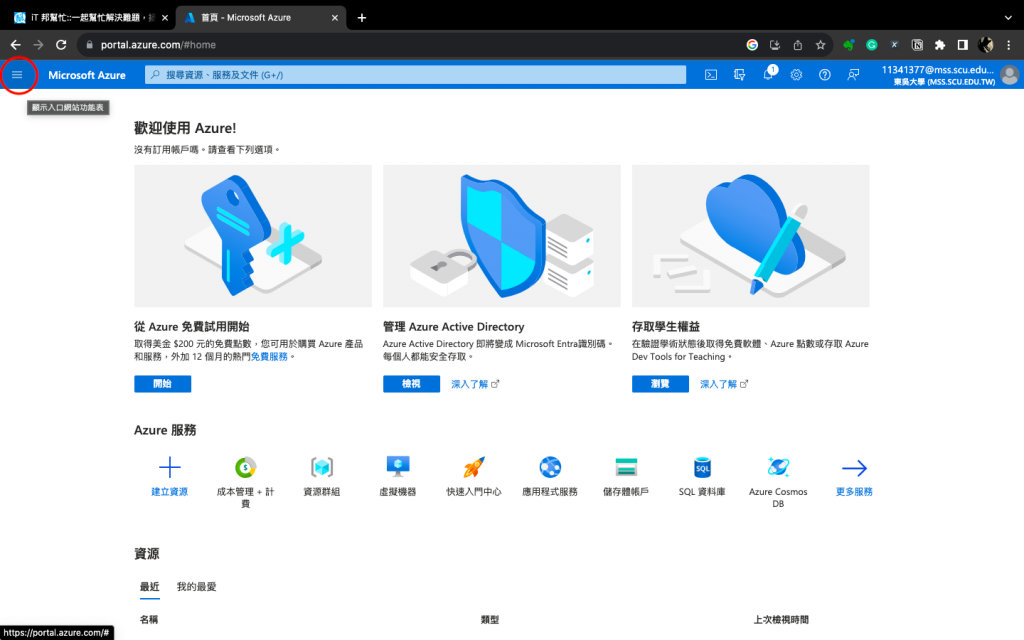1024x640 pixels.
Task: Click the free trial key illustration
Action: [253, 236]
